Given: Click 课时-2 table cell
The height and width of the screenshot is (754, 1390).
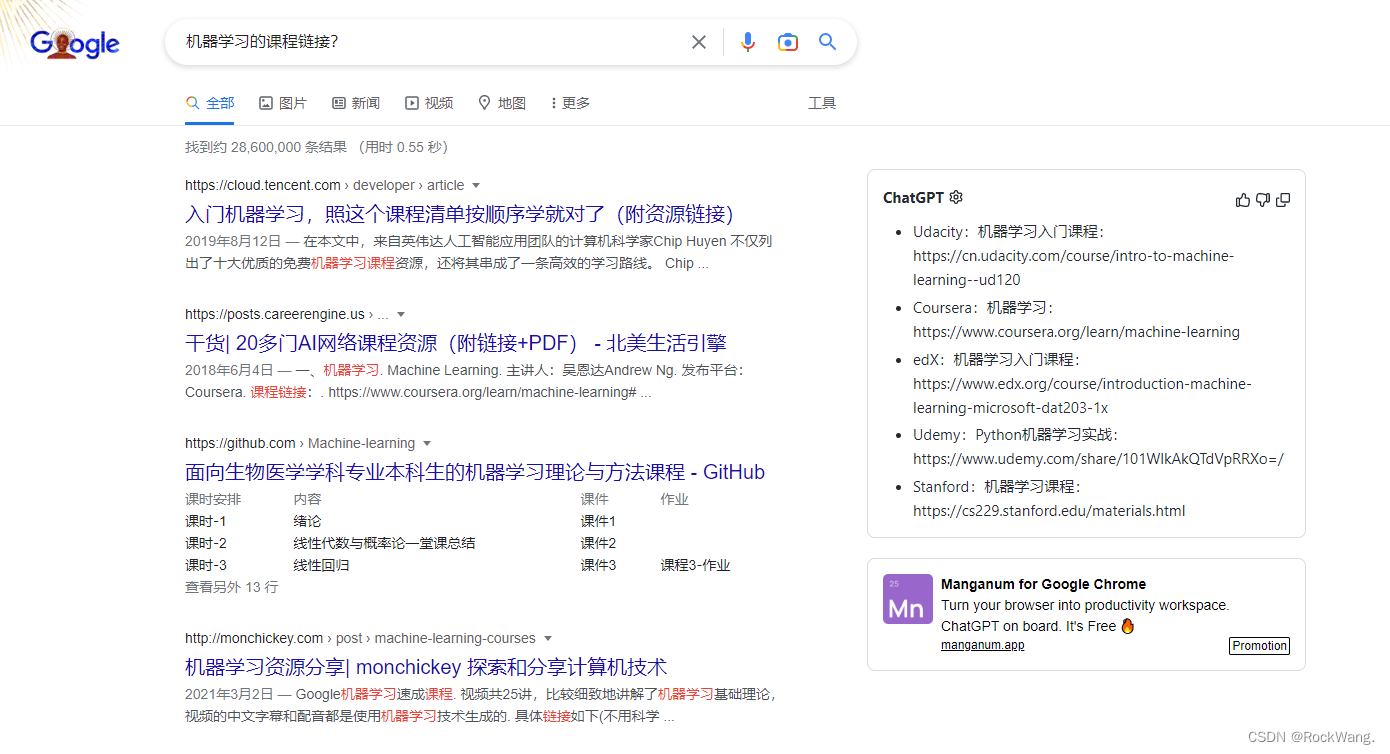Looking at the screenshot, I should 206,543.
